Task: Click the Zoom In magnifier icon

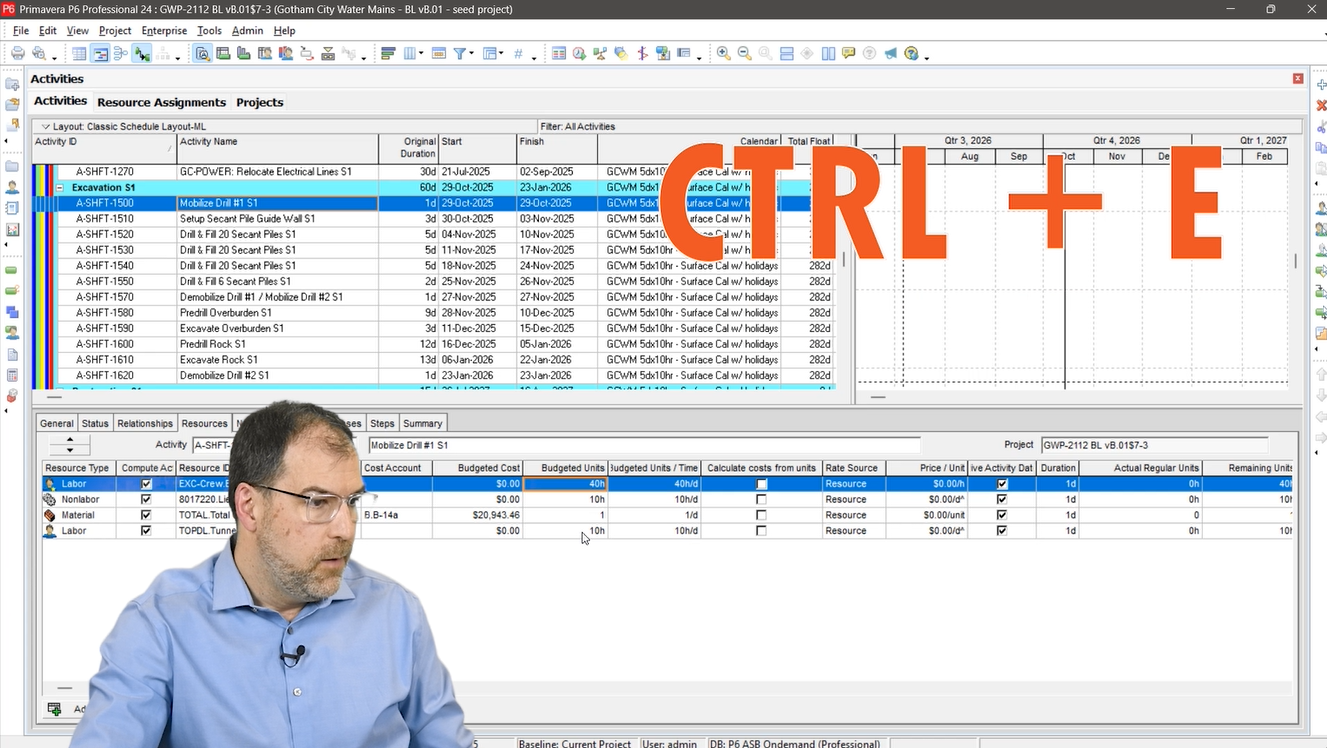Action: 724,54
